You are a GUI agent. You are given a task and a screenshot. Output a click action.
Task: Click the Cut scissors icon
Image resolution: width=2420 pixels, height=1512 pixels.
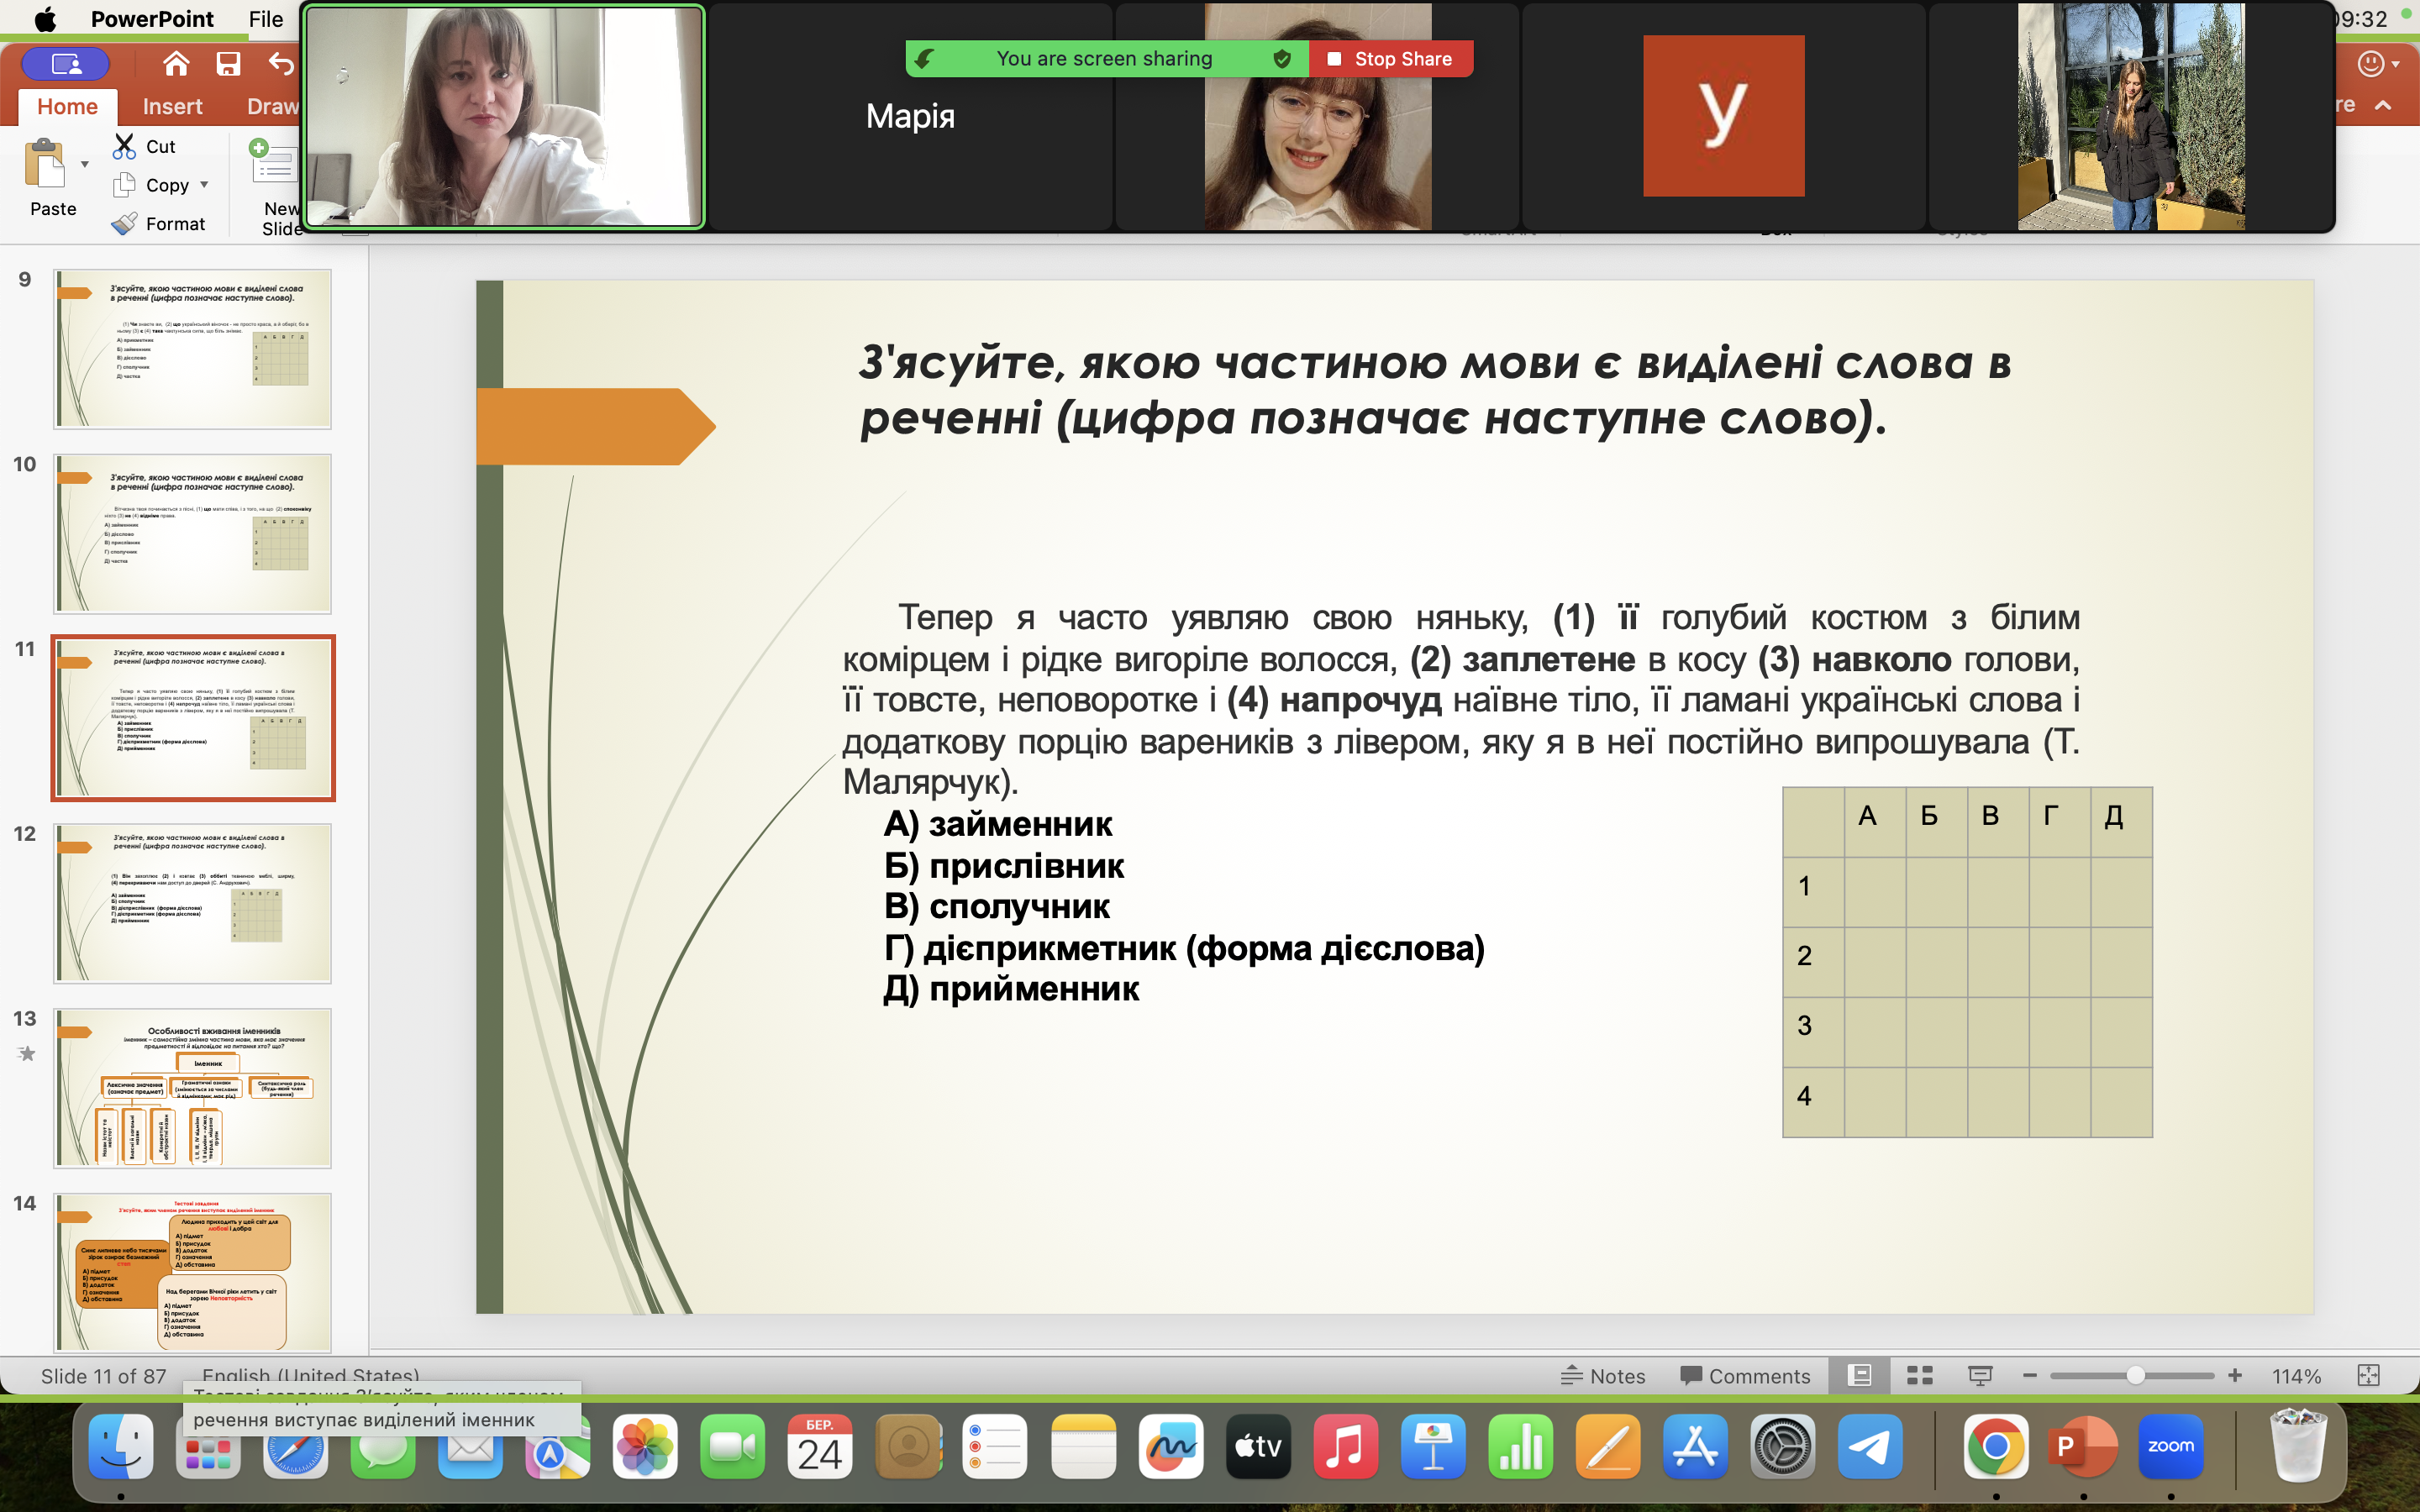pyautogui.click(x=124, y=146)
